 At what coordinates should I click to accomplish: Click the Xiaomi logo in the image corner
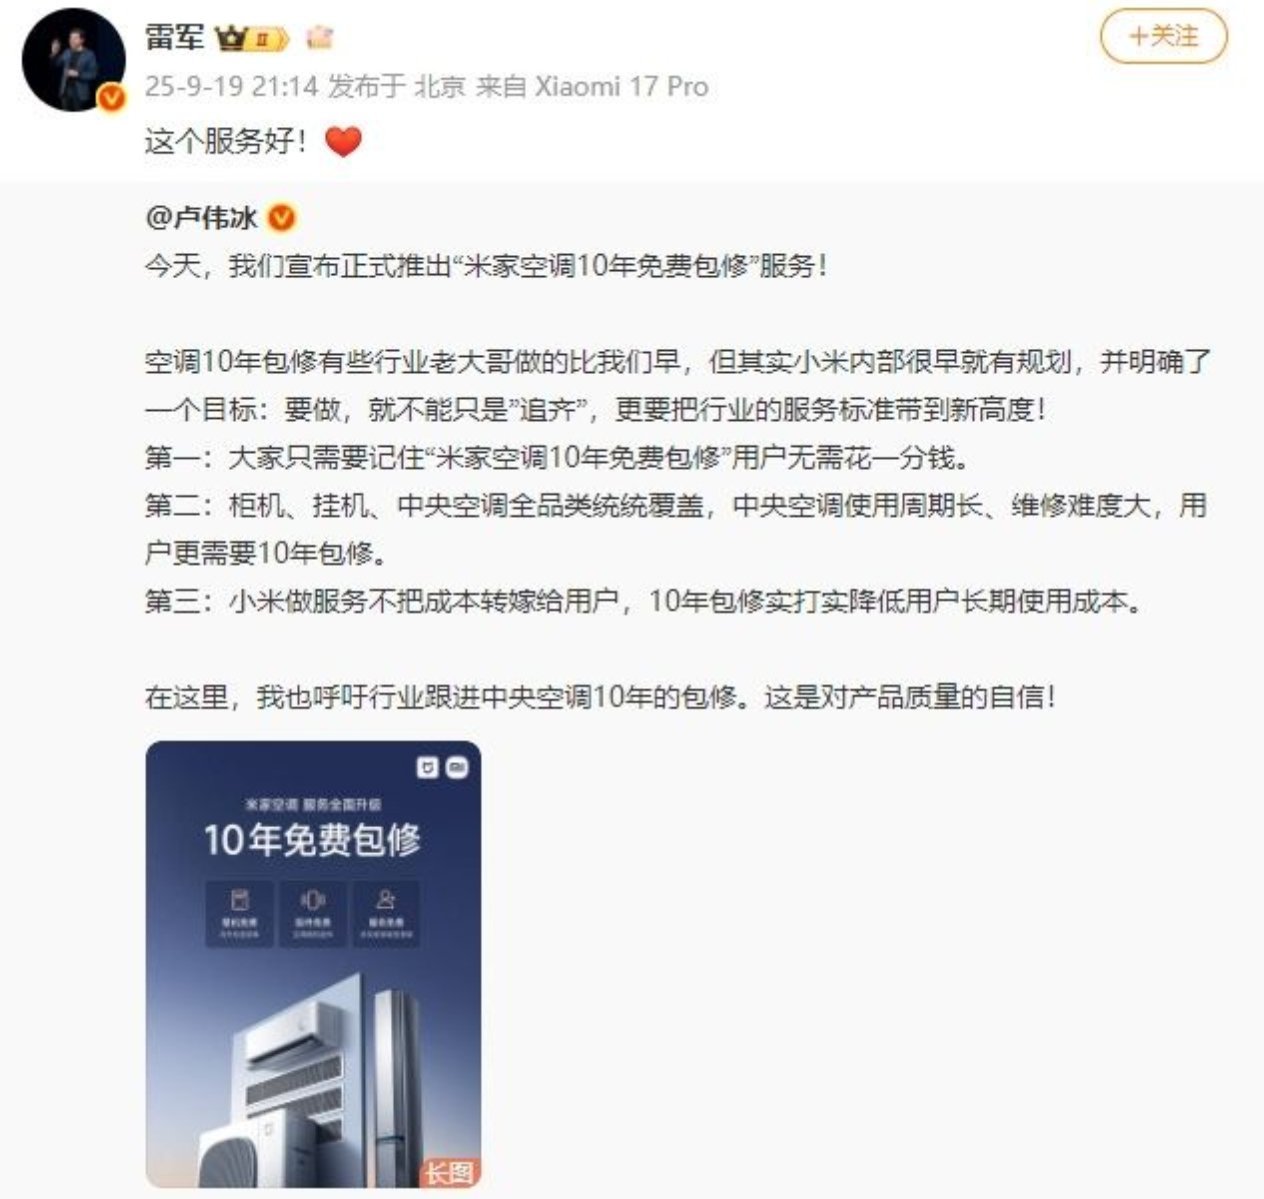click(x=457, y=767)
